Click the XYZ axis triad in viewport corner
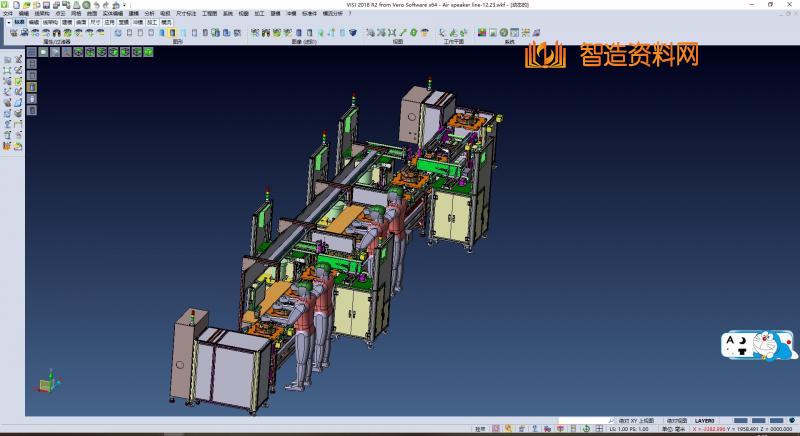Viewport: 800px width, 436px height. [46, 384]
